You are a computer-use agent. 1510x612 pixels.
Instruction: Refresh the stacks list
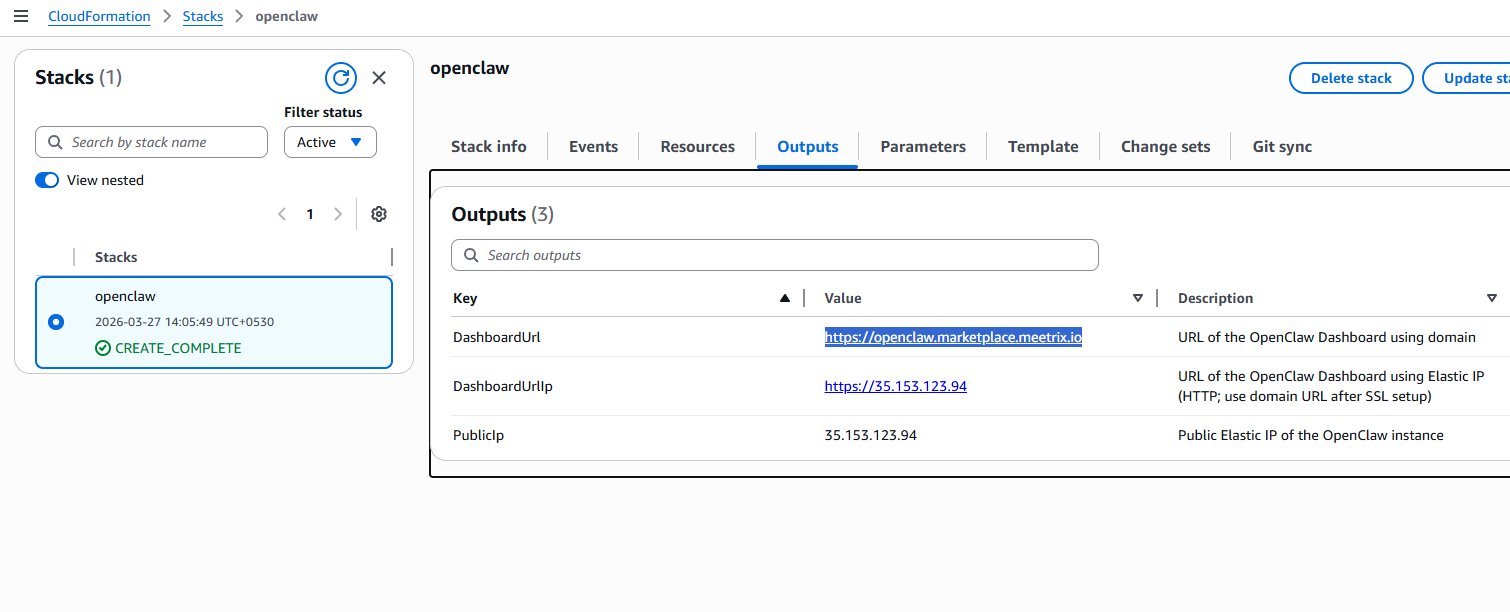click(x=341, y=78)
